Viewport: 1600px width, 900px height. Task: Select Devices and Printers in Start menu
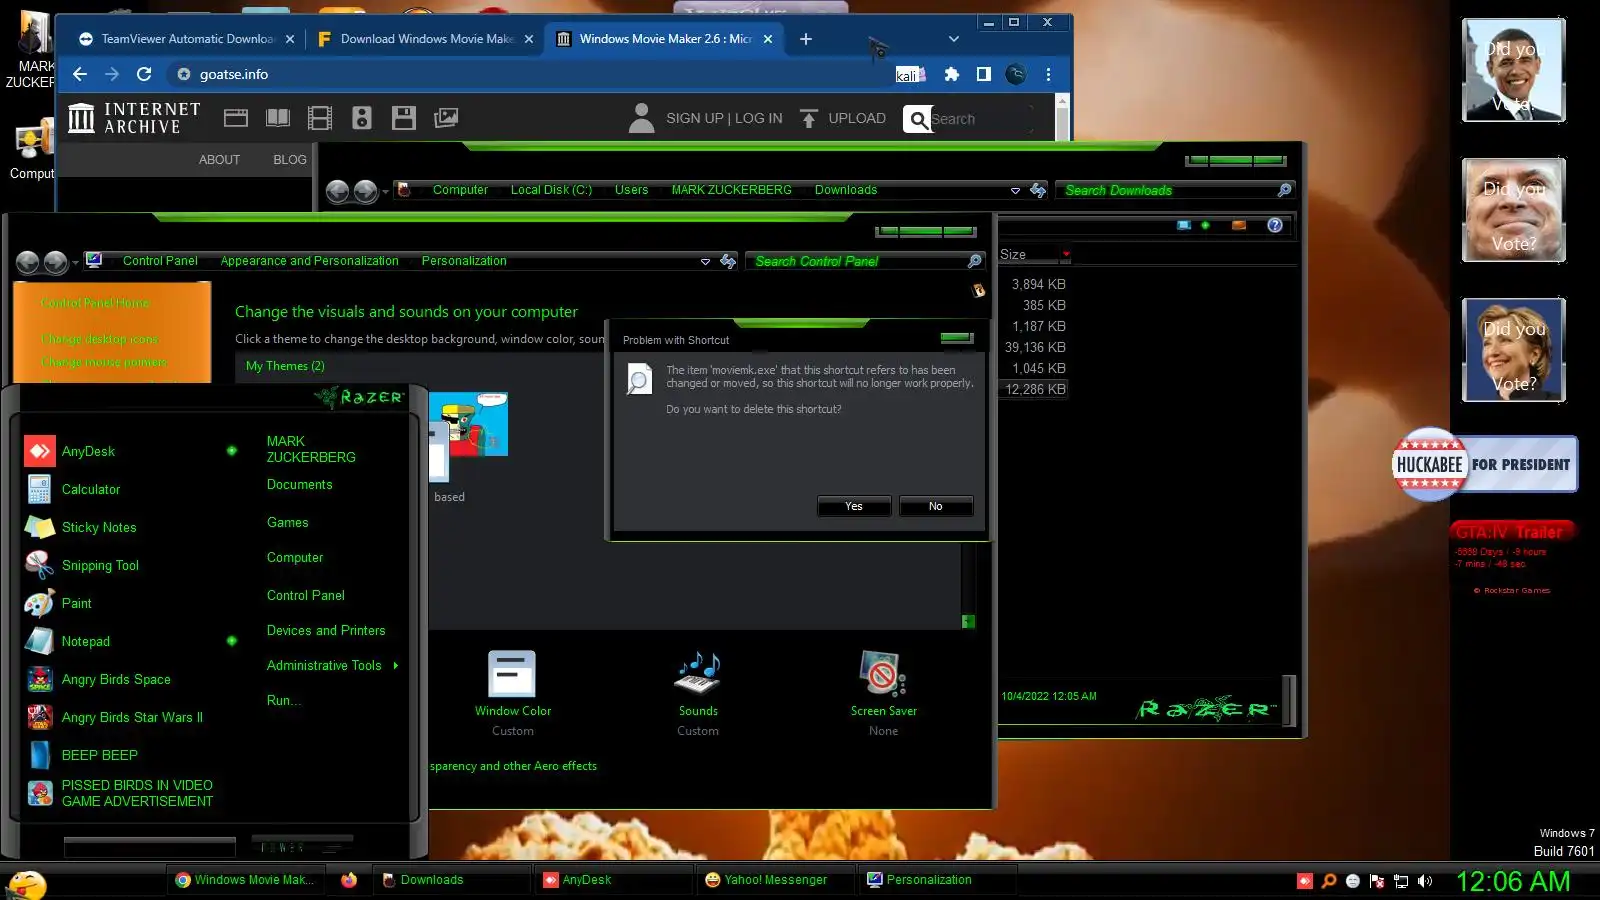pos(326,630)
